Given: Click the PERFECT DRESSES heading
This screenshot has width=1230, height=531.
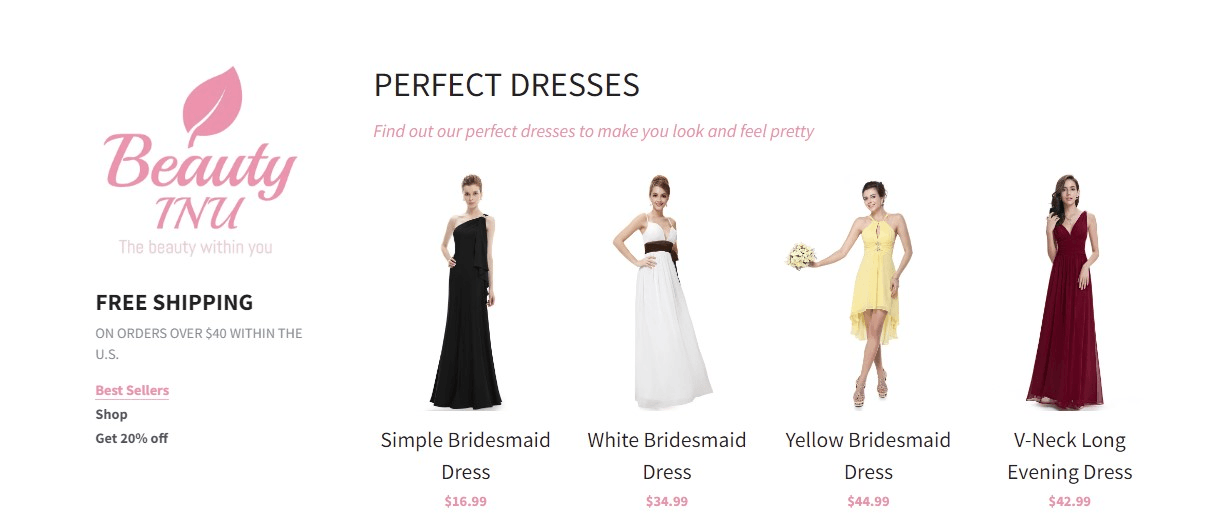Looking at the screenshot, I should click(x=507, y=85).
